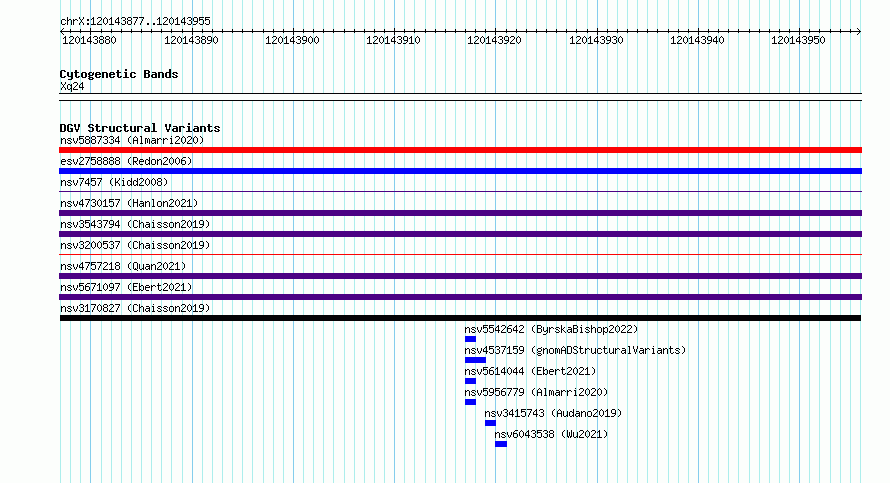
Task: Select the red nsv5887334 variant bar
Action: (x=460, y=150)
